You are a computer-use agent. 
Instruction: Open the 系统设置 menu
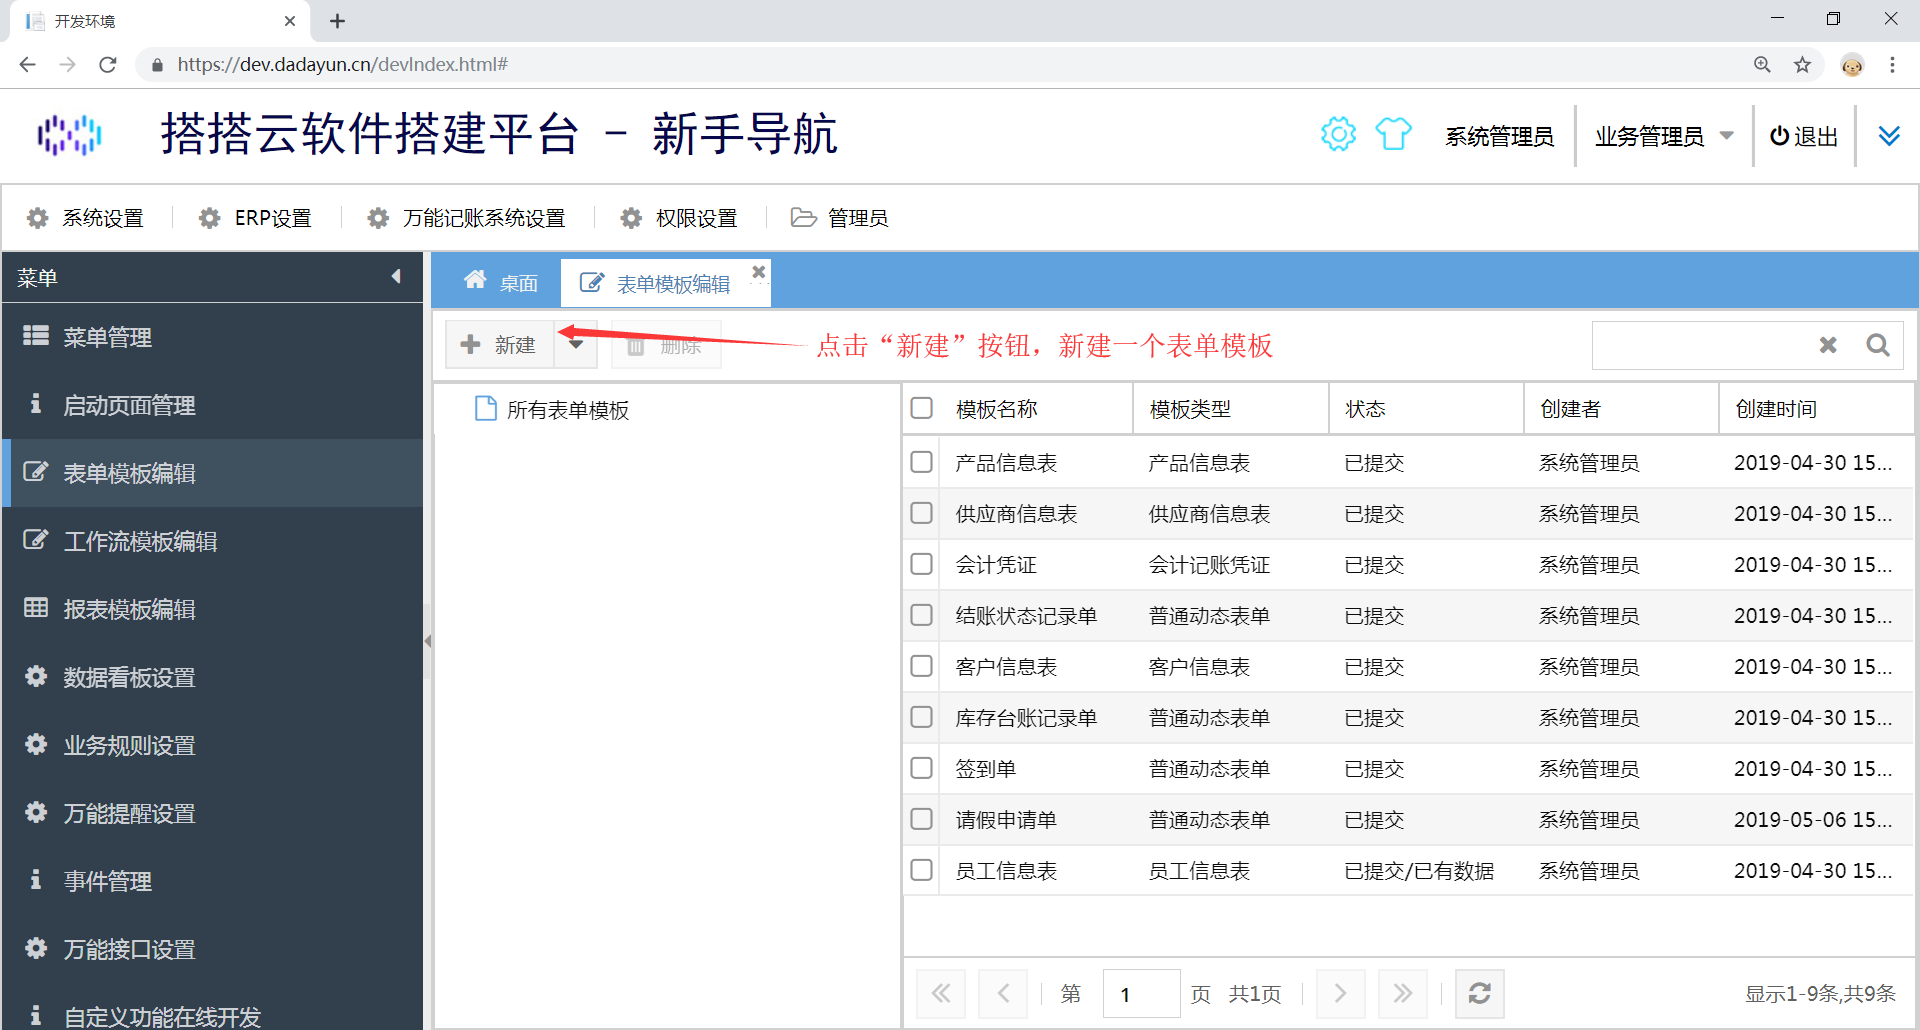[85, 218]
